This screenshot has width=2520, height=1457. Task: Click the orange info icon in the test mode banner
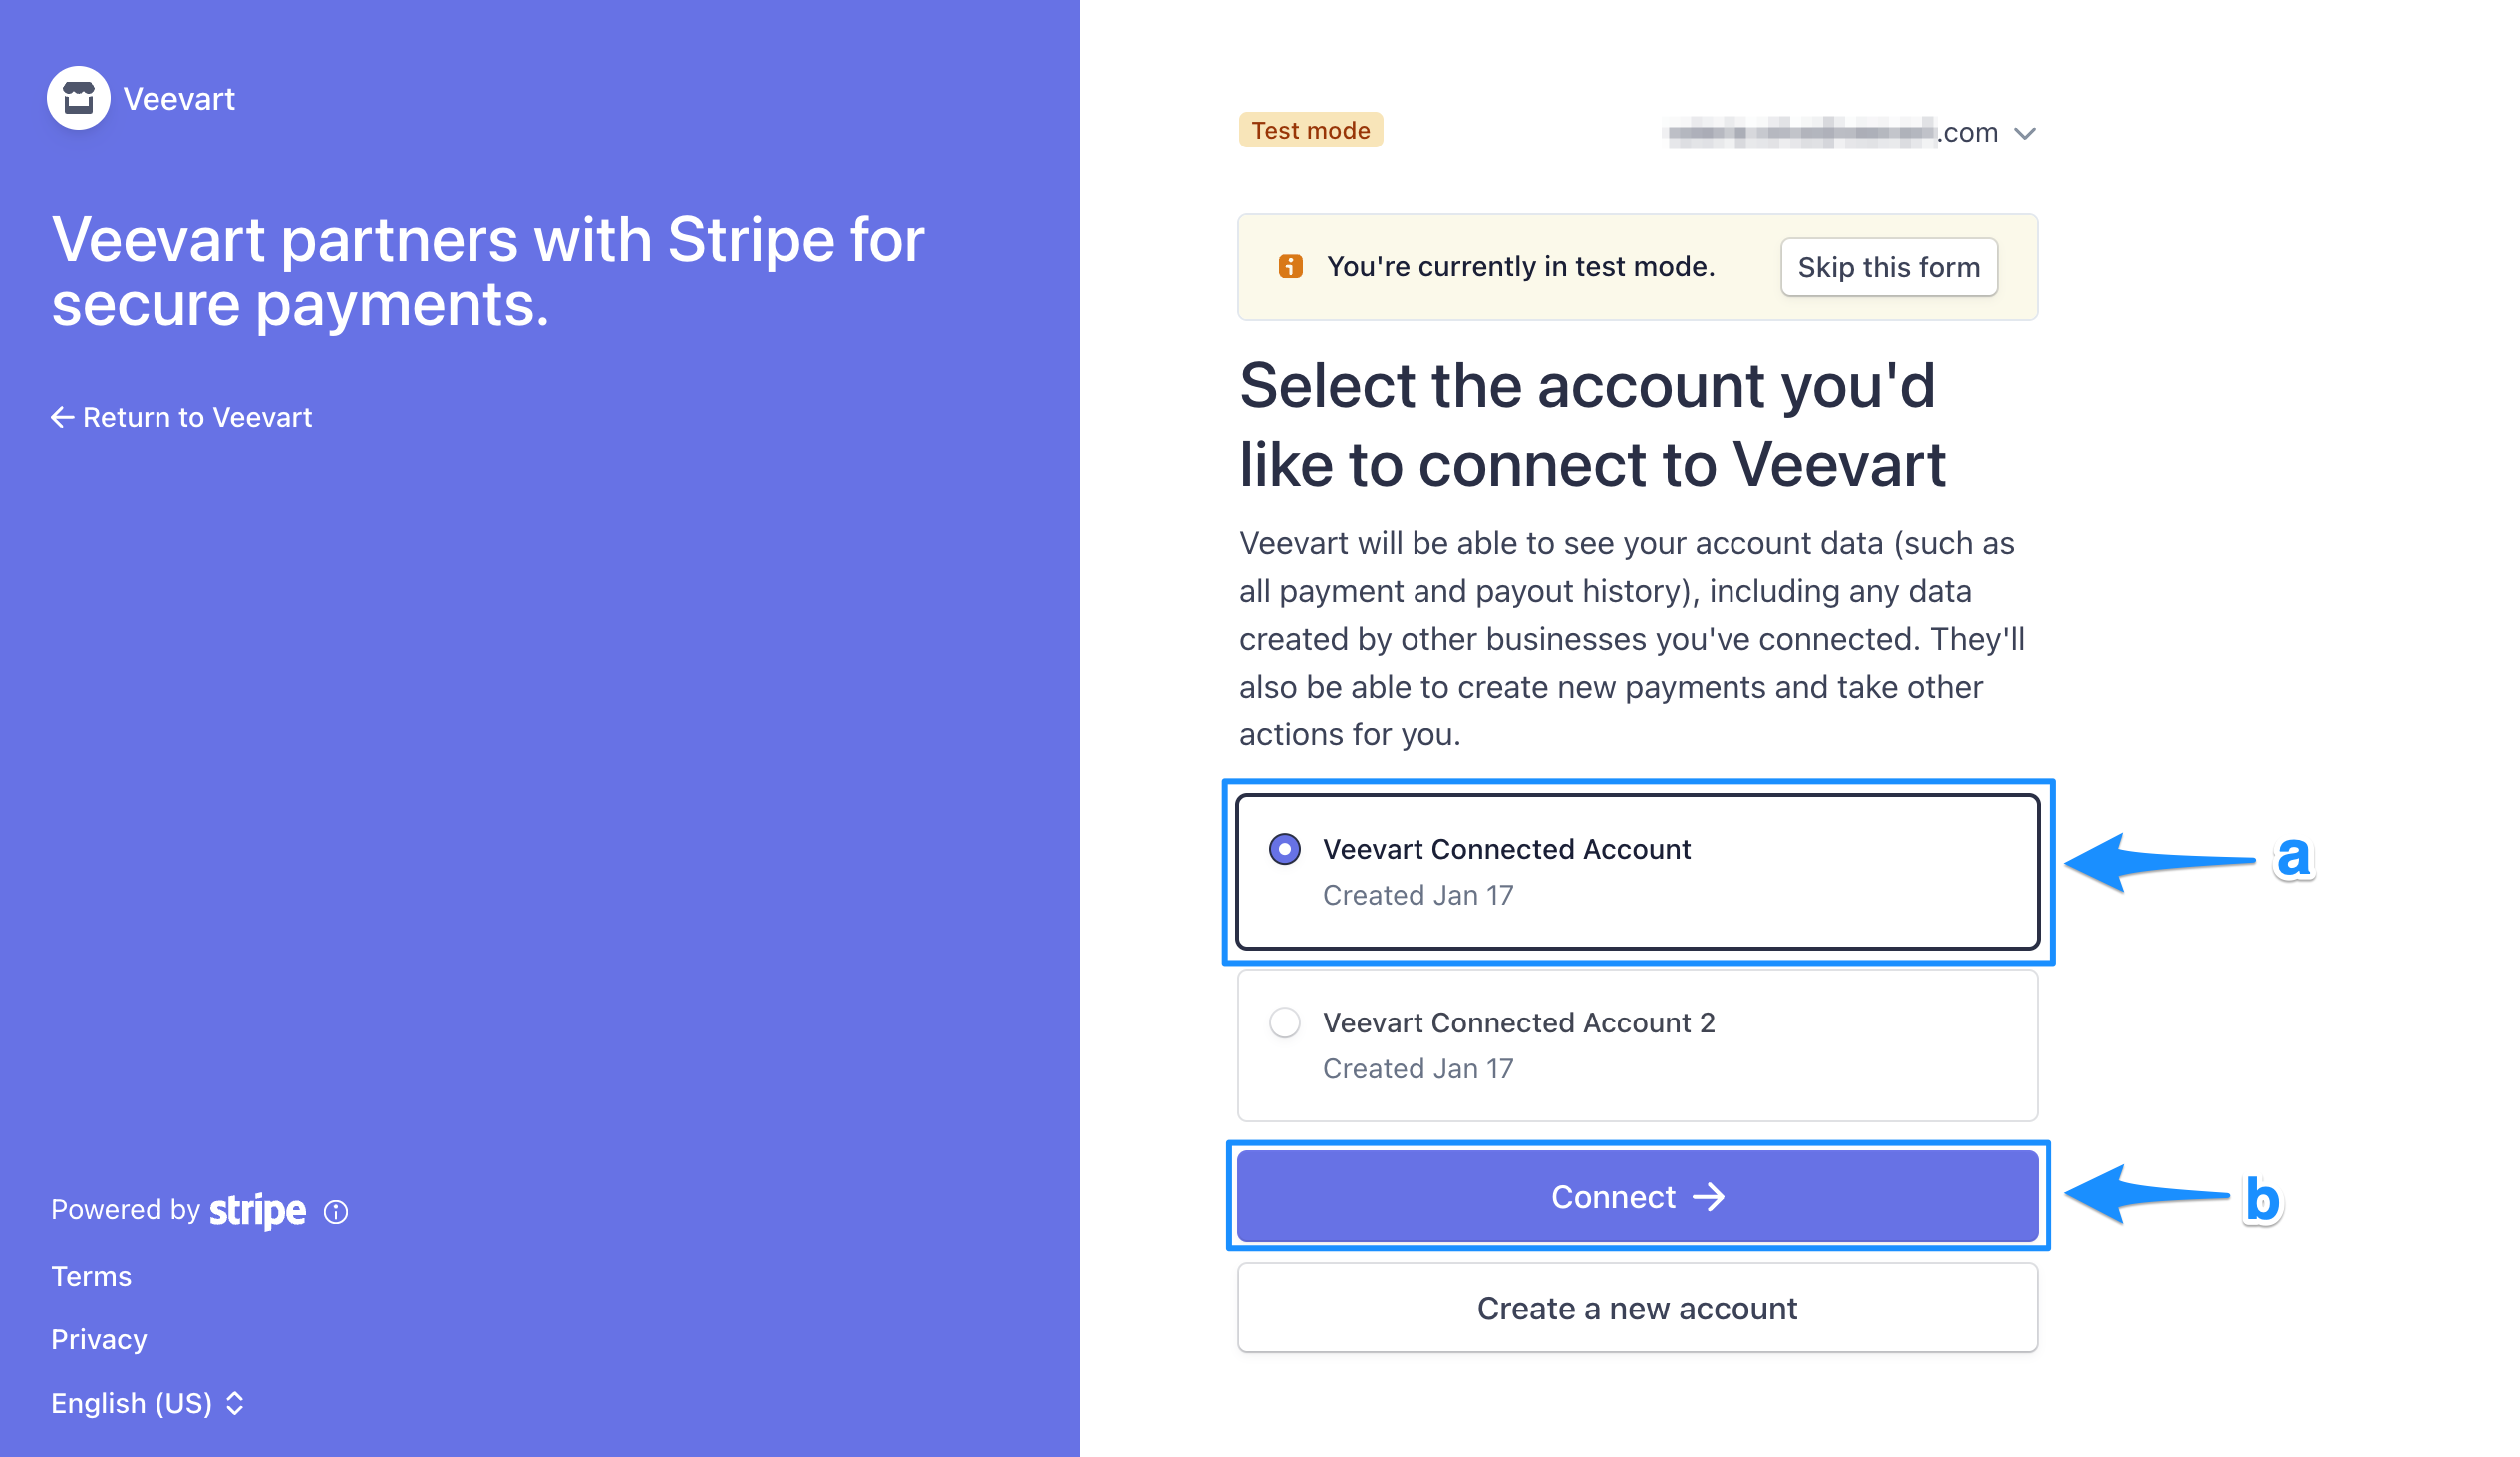pyautogui.click(x=1290, y=266)
